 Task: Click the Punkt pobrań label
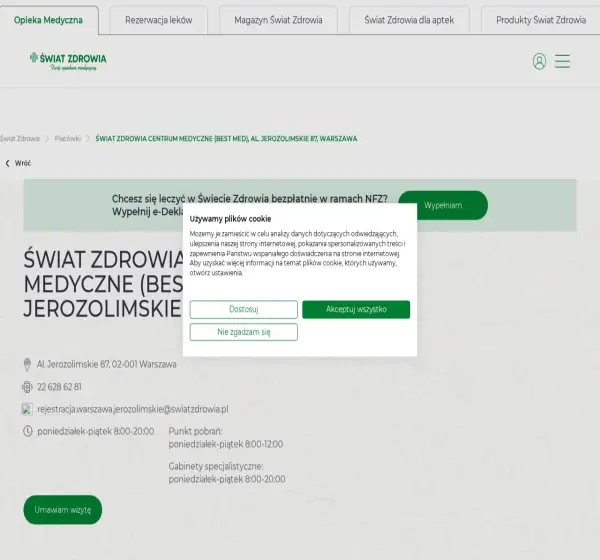coord(195,431)
